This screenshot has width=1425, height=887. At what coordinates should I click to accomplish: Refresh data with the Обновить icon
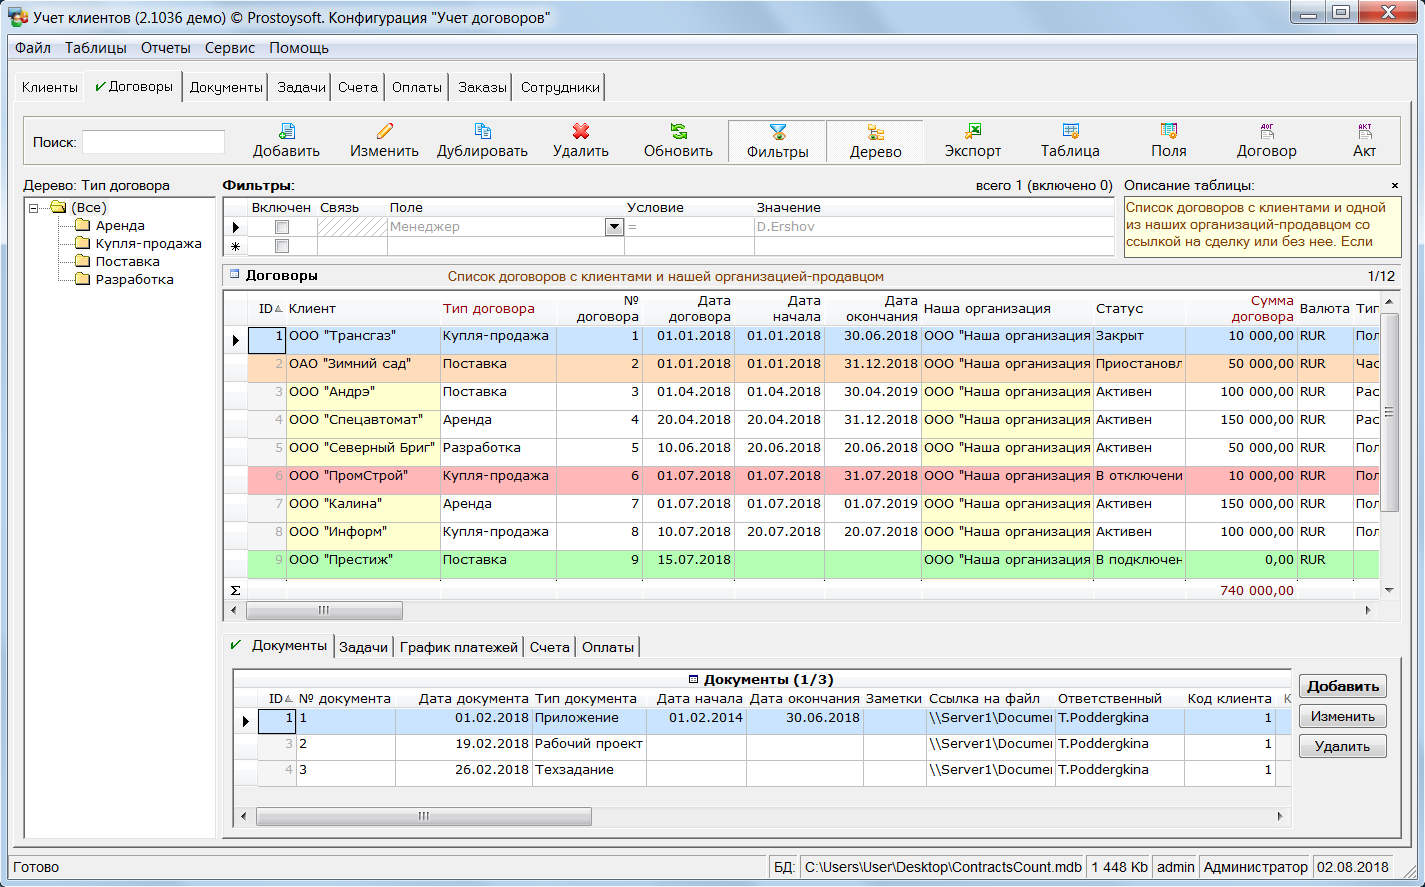pyautogui.click(x=678, y=132)
